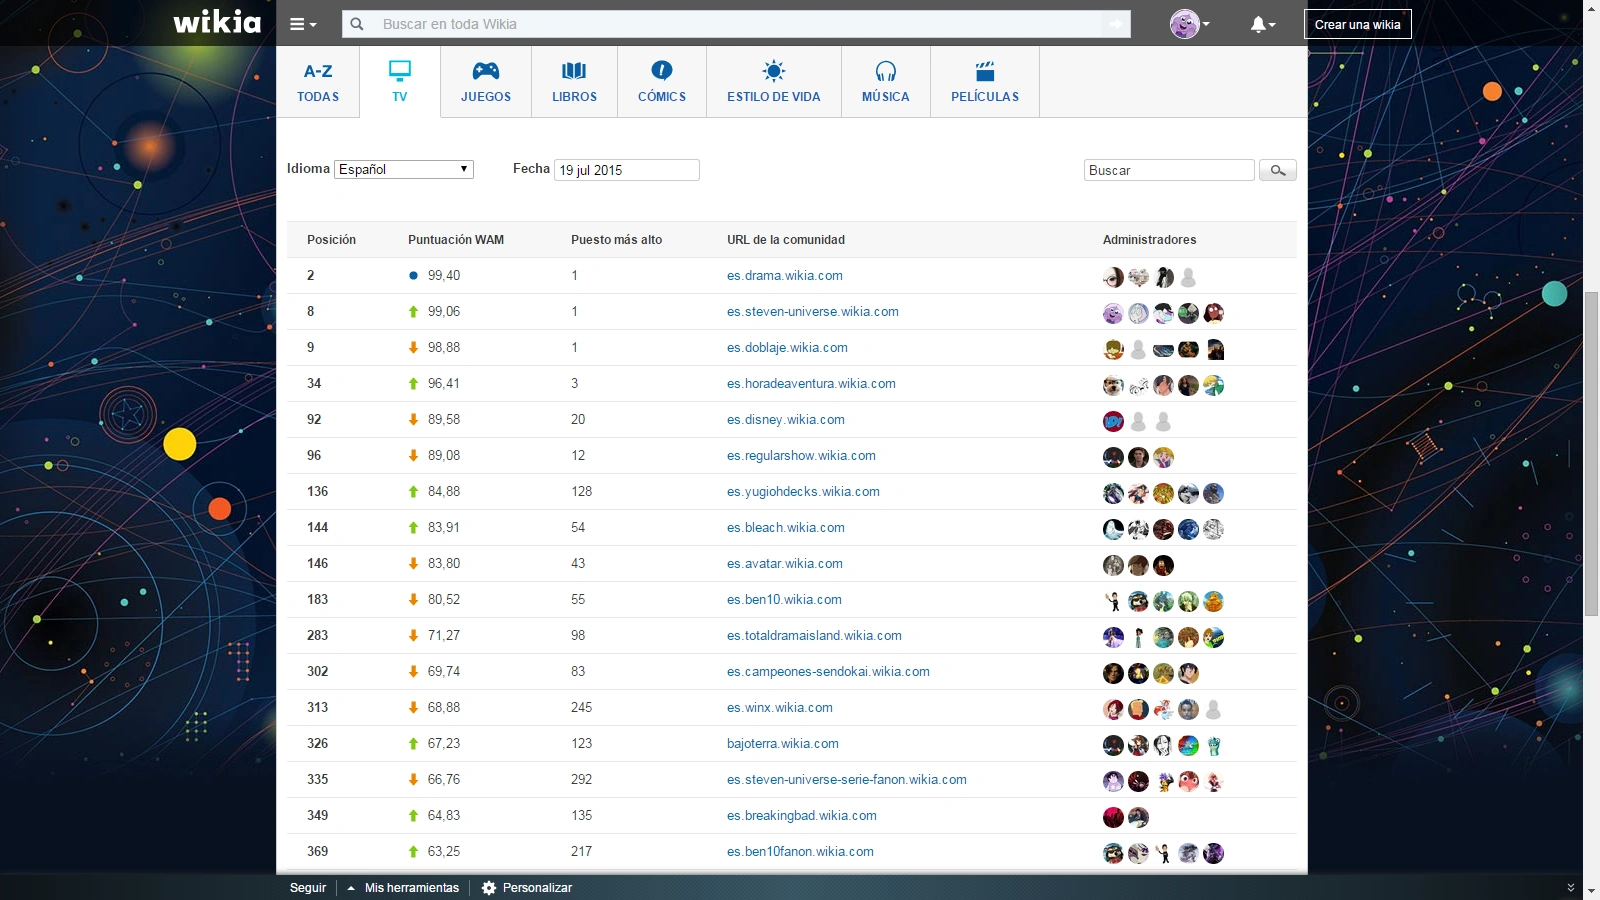Click the magnifier icon in the global search bar

(x=357, y=24)
